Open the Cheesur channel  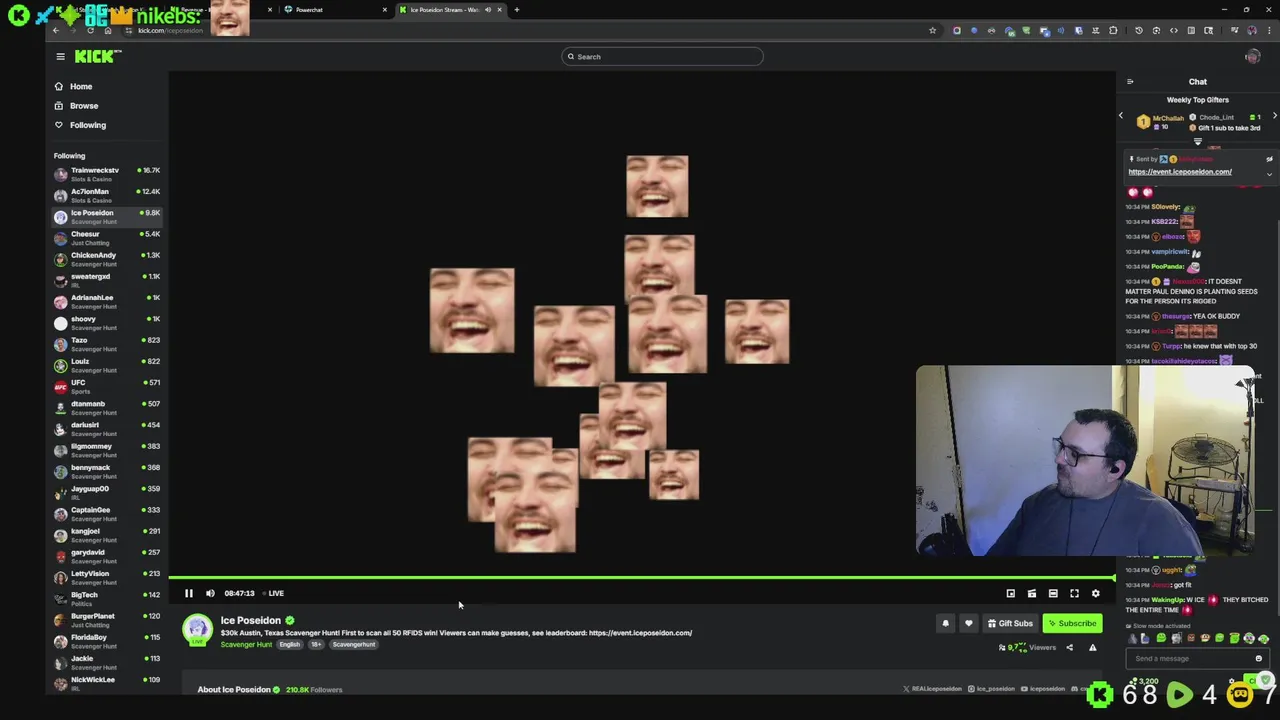pos(107,238)
